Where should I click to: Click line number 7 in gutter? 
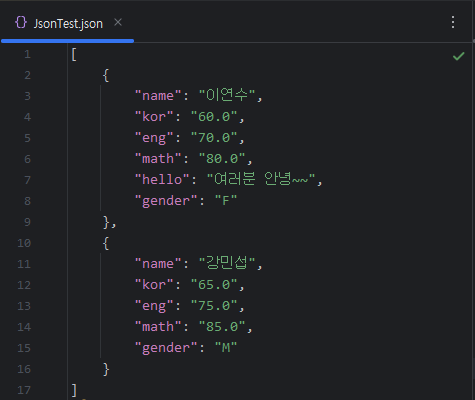(27, 180)
